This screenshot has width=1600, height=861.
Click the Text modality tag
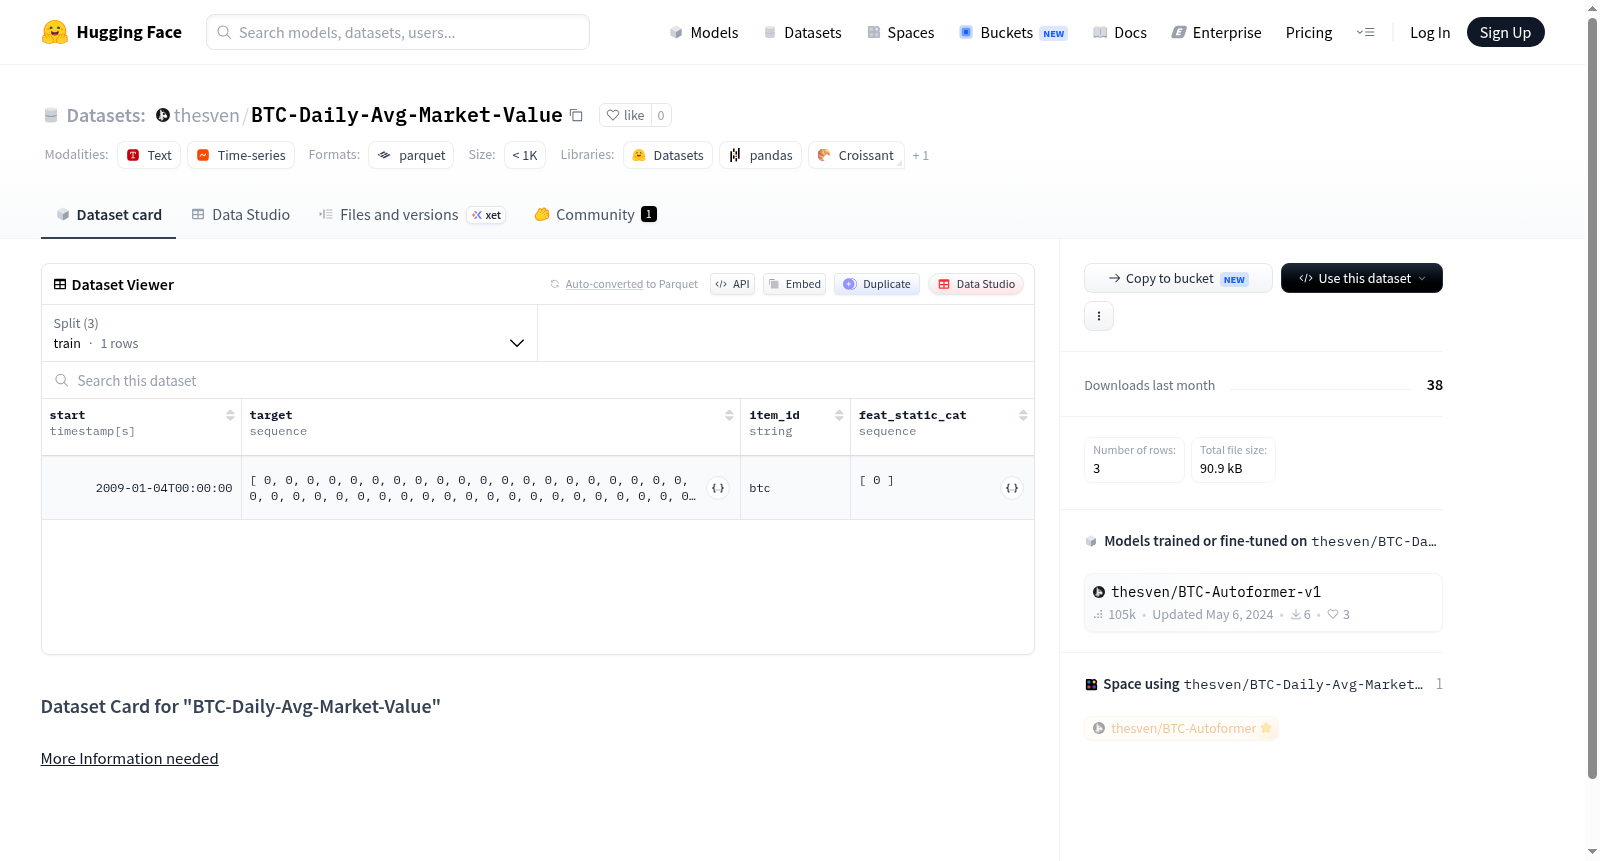click(149, 155)
